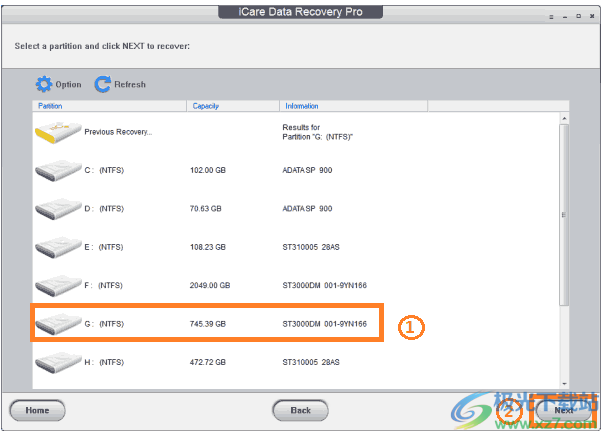This screenshot has height=440, width=610.
Task: Select the G: (NTFS) partition label
Action: 104,324
